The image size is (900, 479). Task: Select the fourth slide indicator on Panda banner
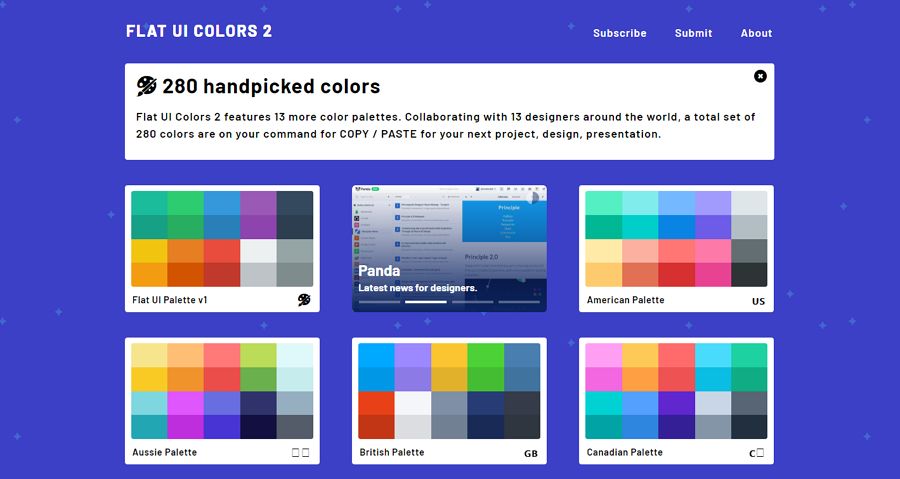pyautogui.click(x=519, y=302)
